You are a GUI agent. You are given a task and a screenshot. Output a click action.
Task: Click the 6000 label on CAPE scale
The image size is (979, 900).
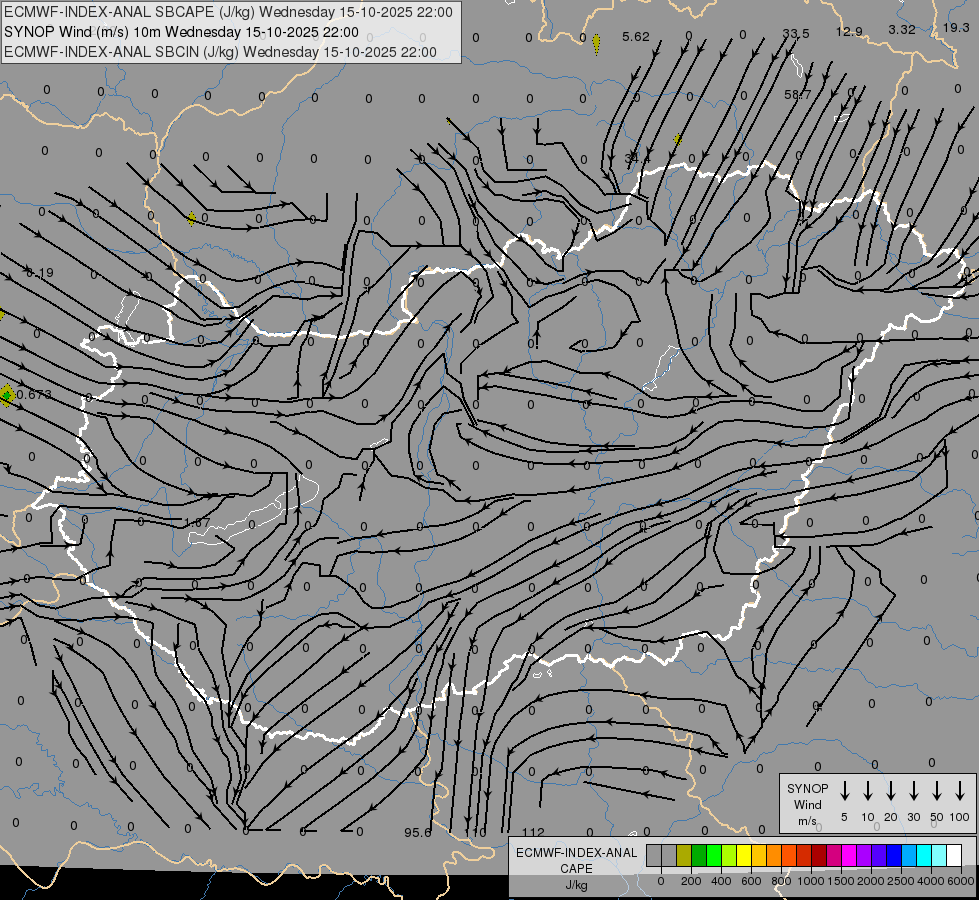(960, 881)
